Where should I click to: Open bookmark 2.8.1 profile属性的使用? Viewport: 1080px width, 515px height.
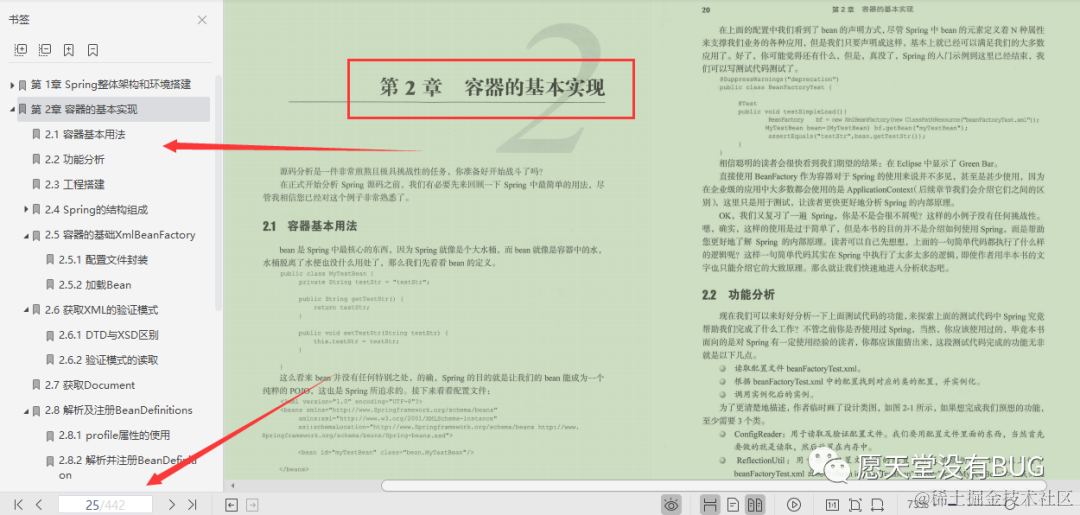point(114,435)
